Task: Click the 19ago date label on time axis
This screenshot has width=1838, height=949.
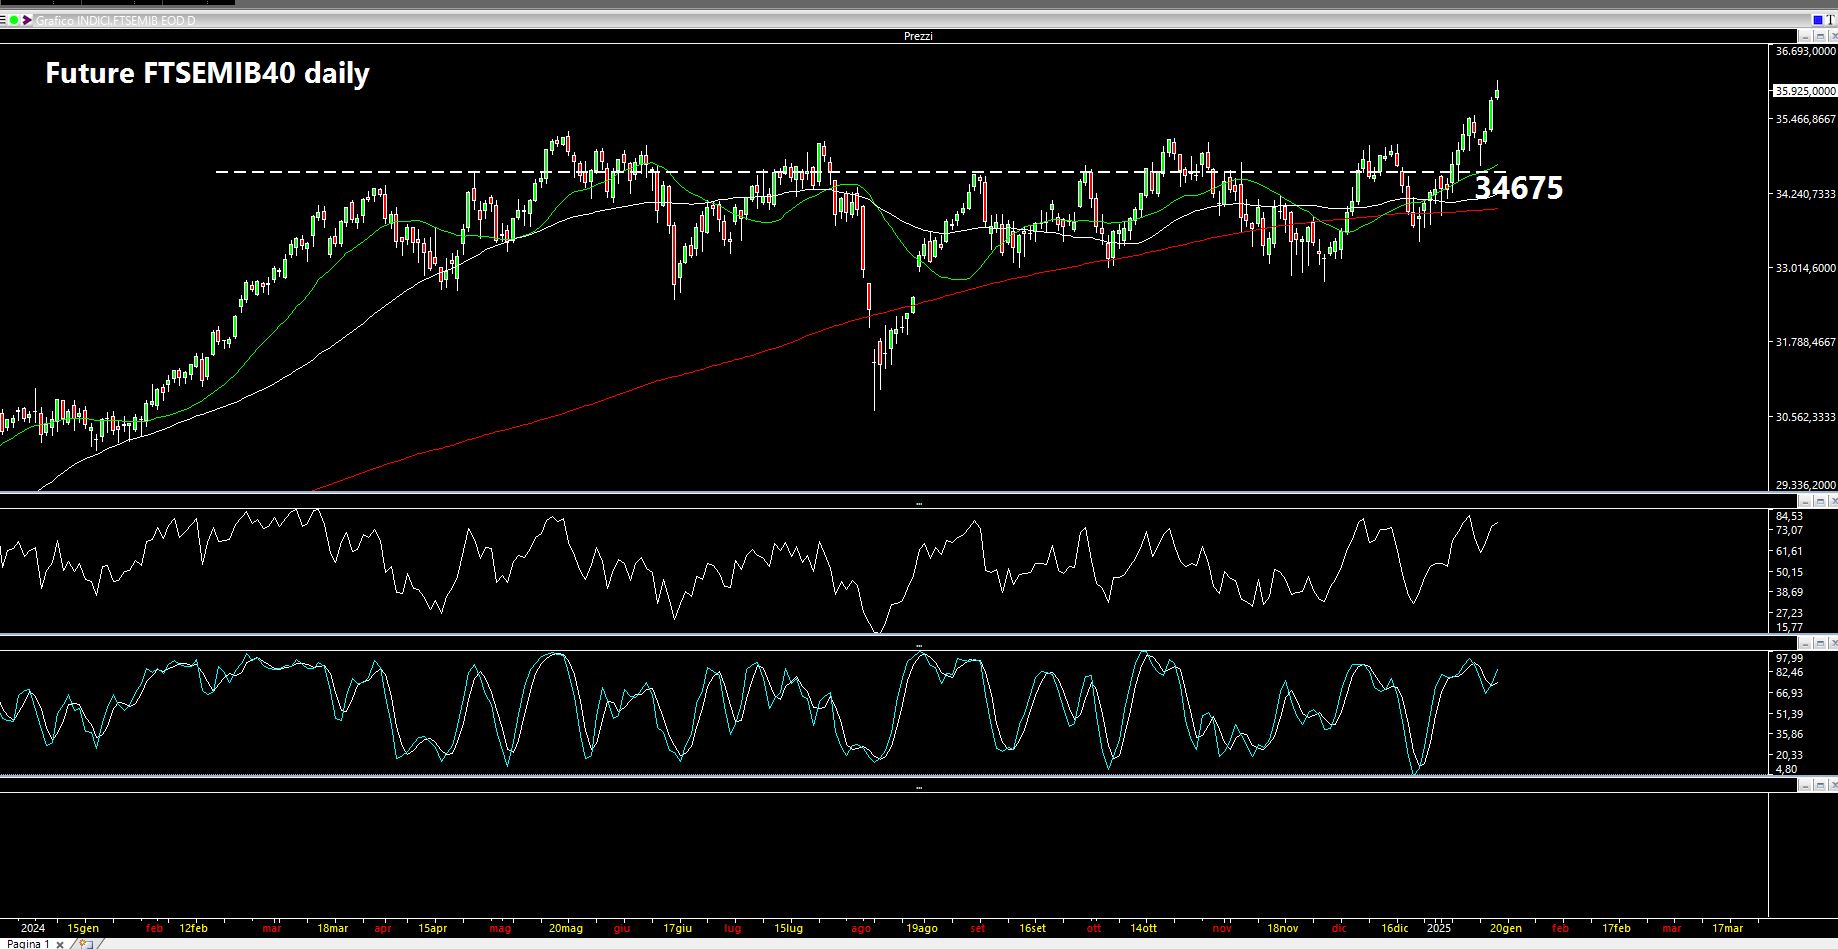Action: (921, 928)
